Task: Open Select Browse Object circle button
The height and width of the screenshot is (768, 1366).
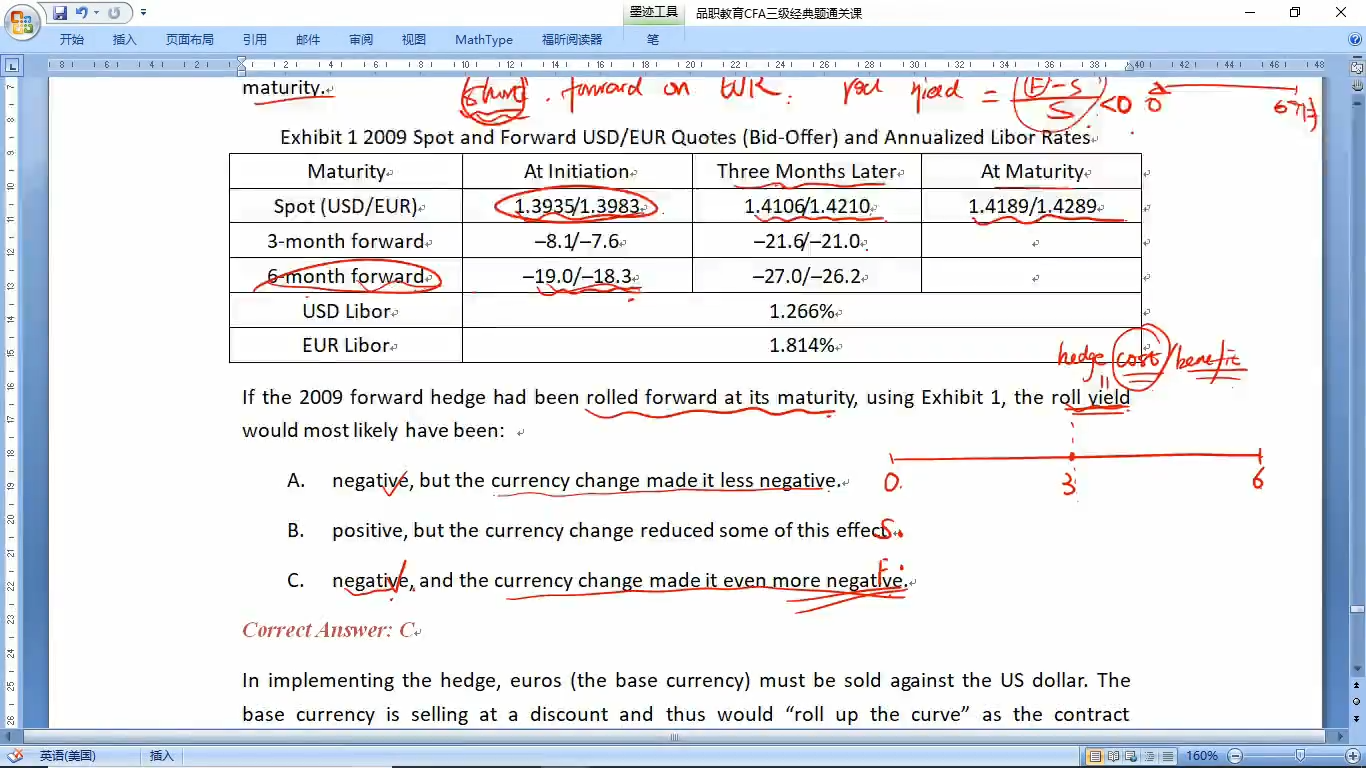Action: tap(1357, 704)
